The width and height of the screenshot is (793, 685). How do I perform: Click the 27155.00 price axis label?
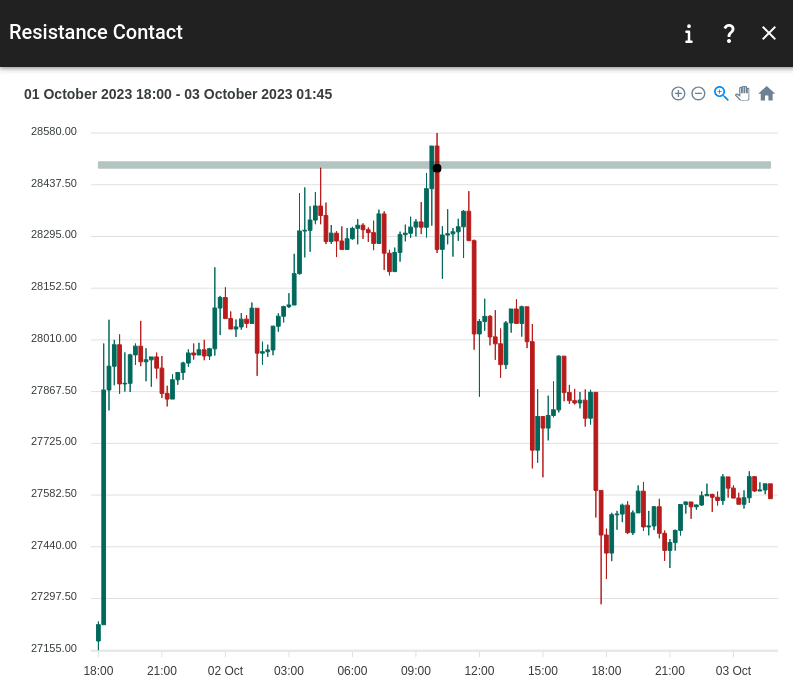[54, 649]
